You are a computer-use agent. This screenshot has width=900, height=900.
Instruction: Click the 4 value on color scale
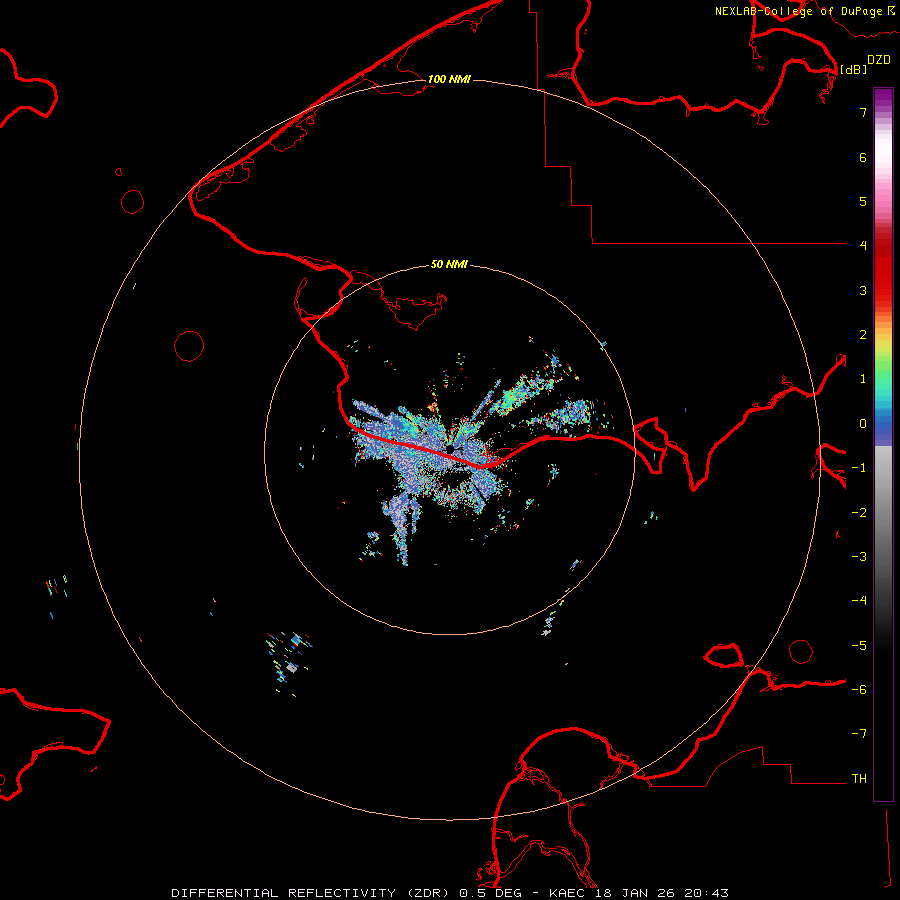point(863,246)
